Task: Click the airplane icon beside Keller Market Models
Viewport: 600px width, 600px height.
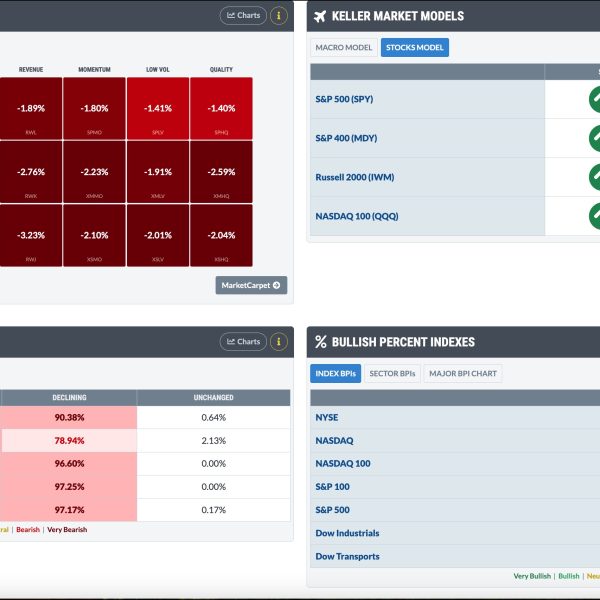Action: (x=320, y=16)
